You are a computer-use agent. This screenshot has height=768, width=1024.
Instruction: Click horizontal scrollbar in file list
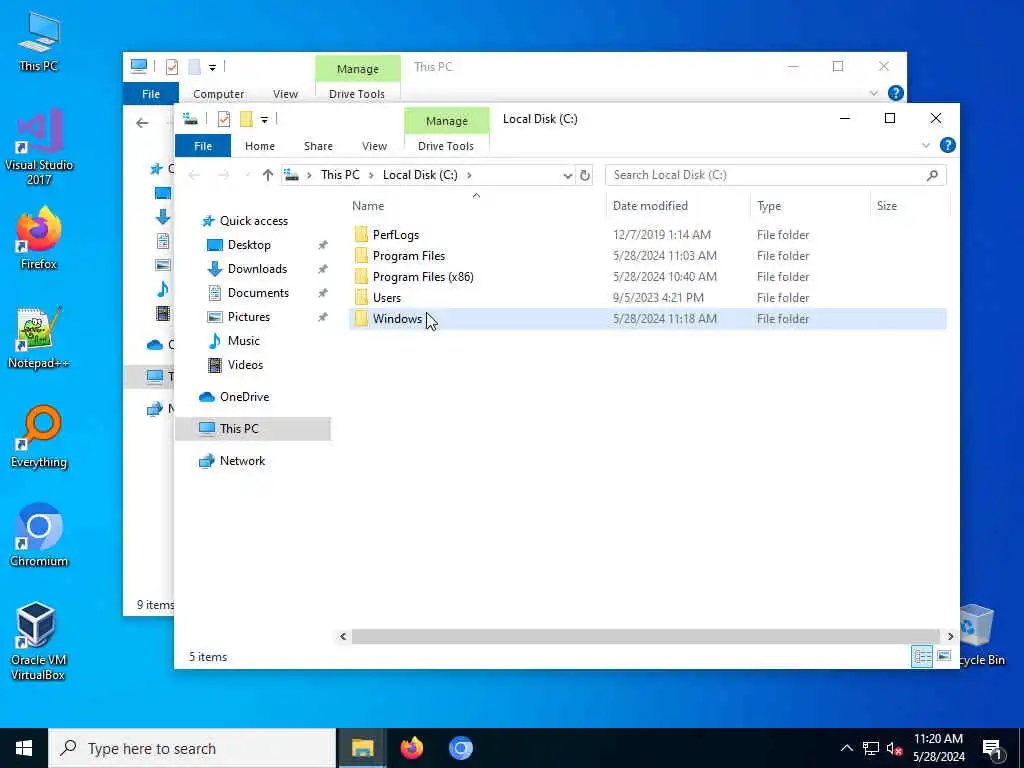(x=645, y=636)
